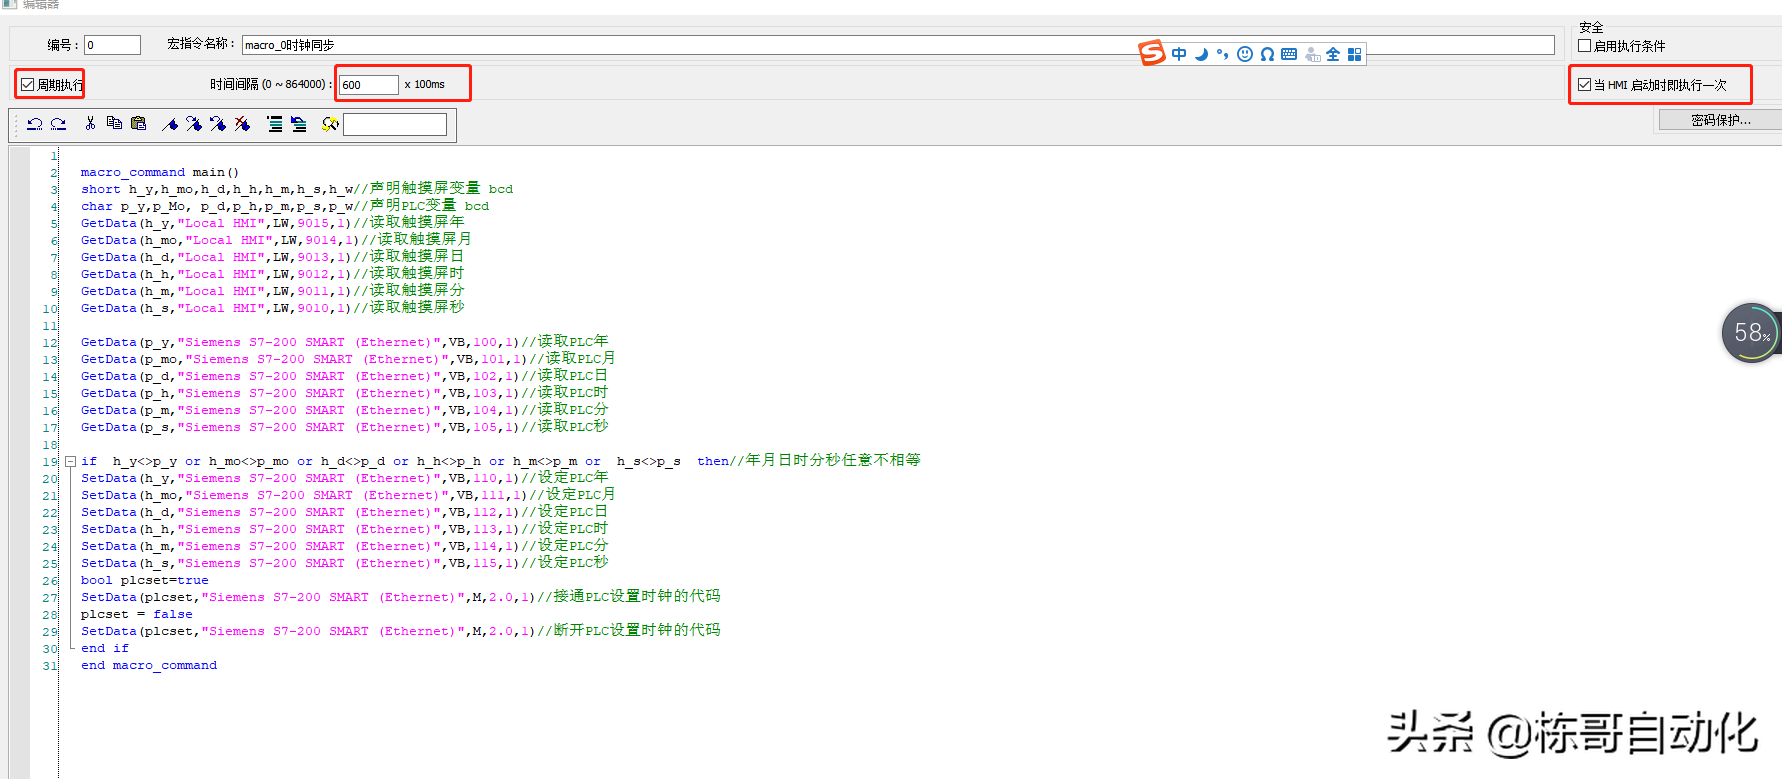Screen dimensions: 1782x779
Task: Open Sogou emoji smiley panel
Action: (1245, 54)
